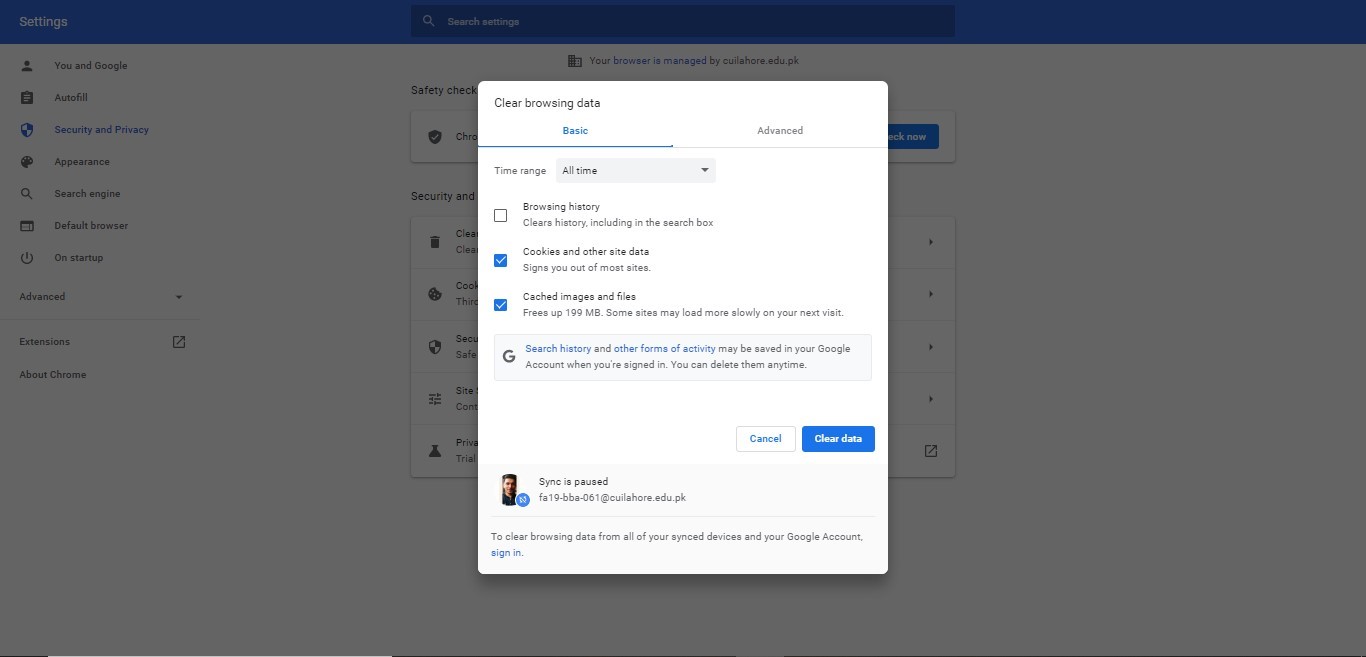The width and height of the screenshot is (1366, 657).
Task: Click the profile avatar beside Sync is paused
Action: (x=511, y=490)
